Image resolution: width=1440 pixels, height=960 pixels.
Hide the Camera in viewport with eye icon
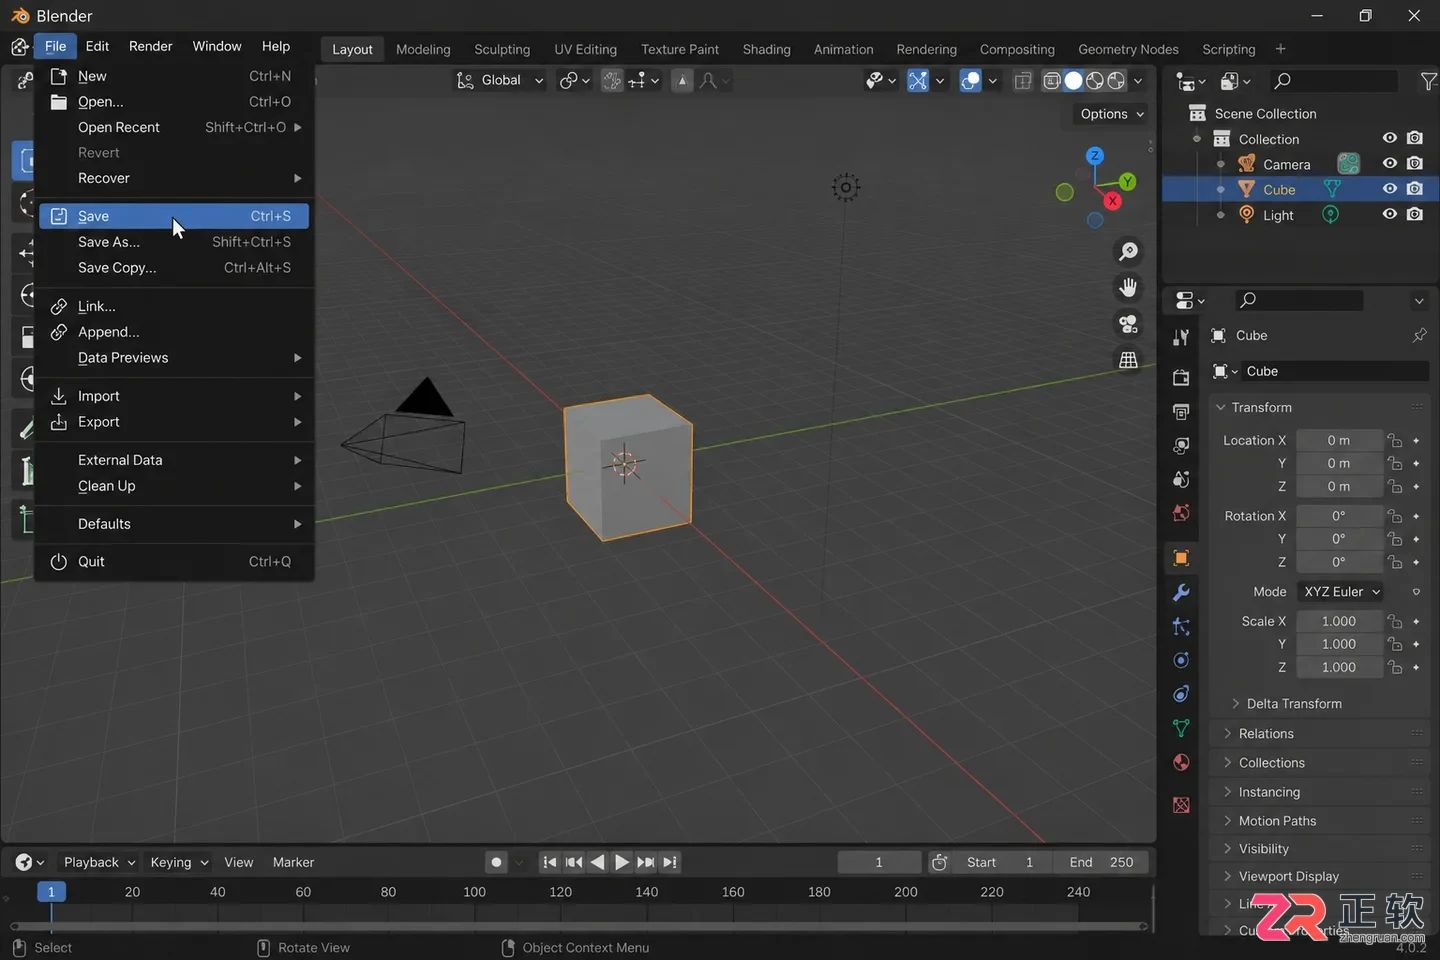pyautogui.click(x=1389, y=163)
